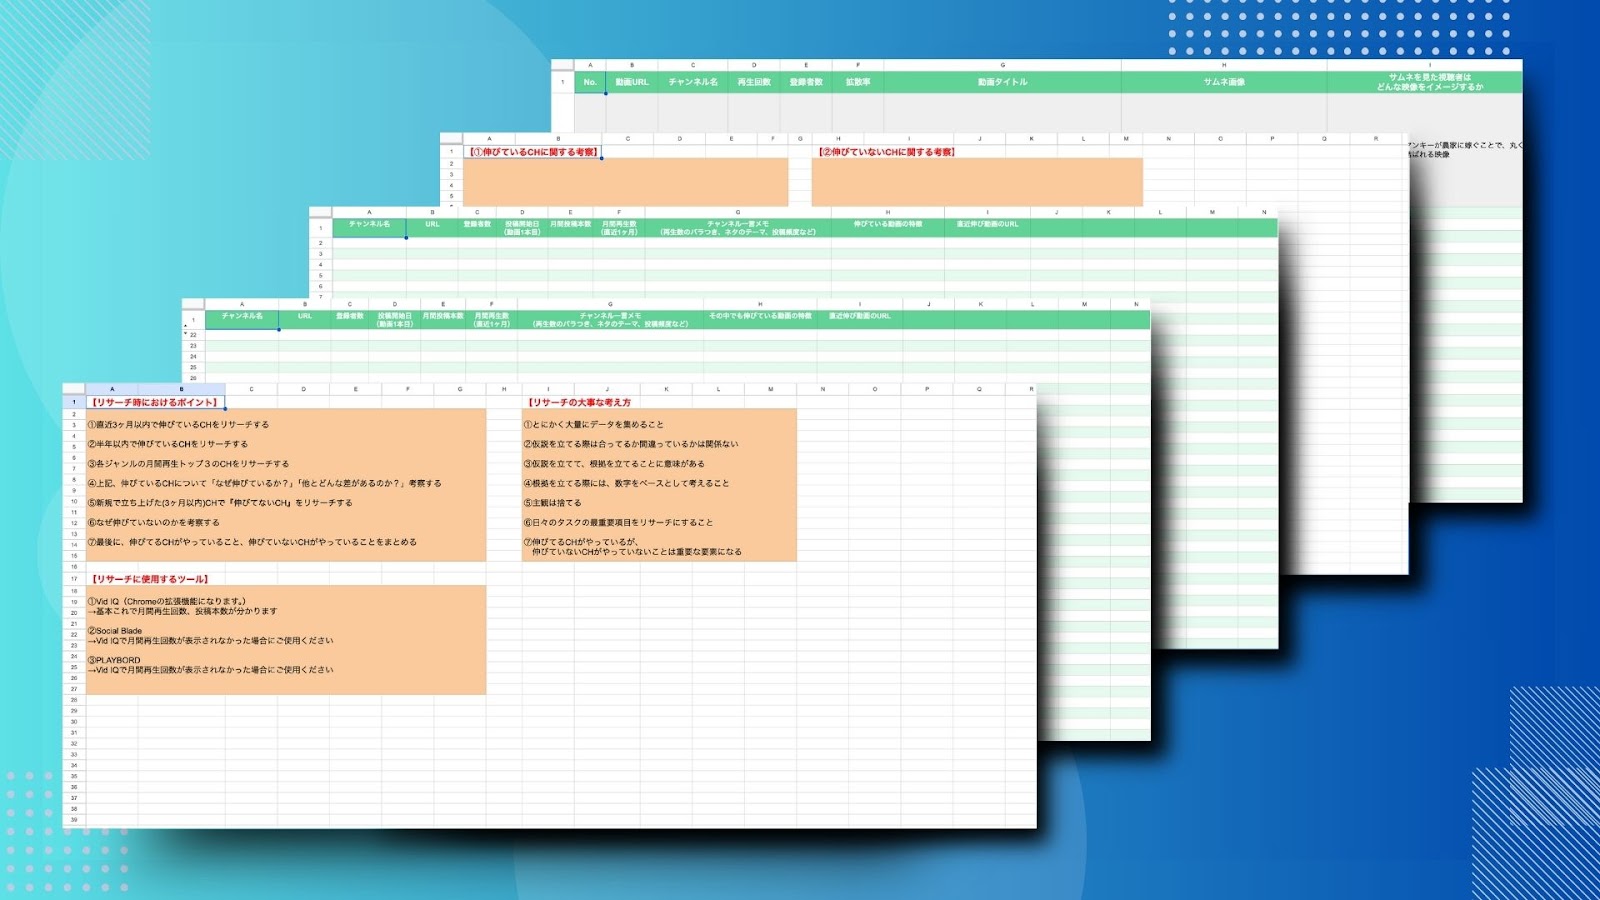The width and height of the screenshot is (1600, 900).
Task: Click the line starting ⑦伸びてるCHがやっているが
Action: [581, 542]
